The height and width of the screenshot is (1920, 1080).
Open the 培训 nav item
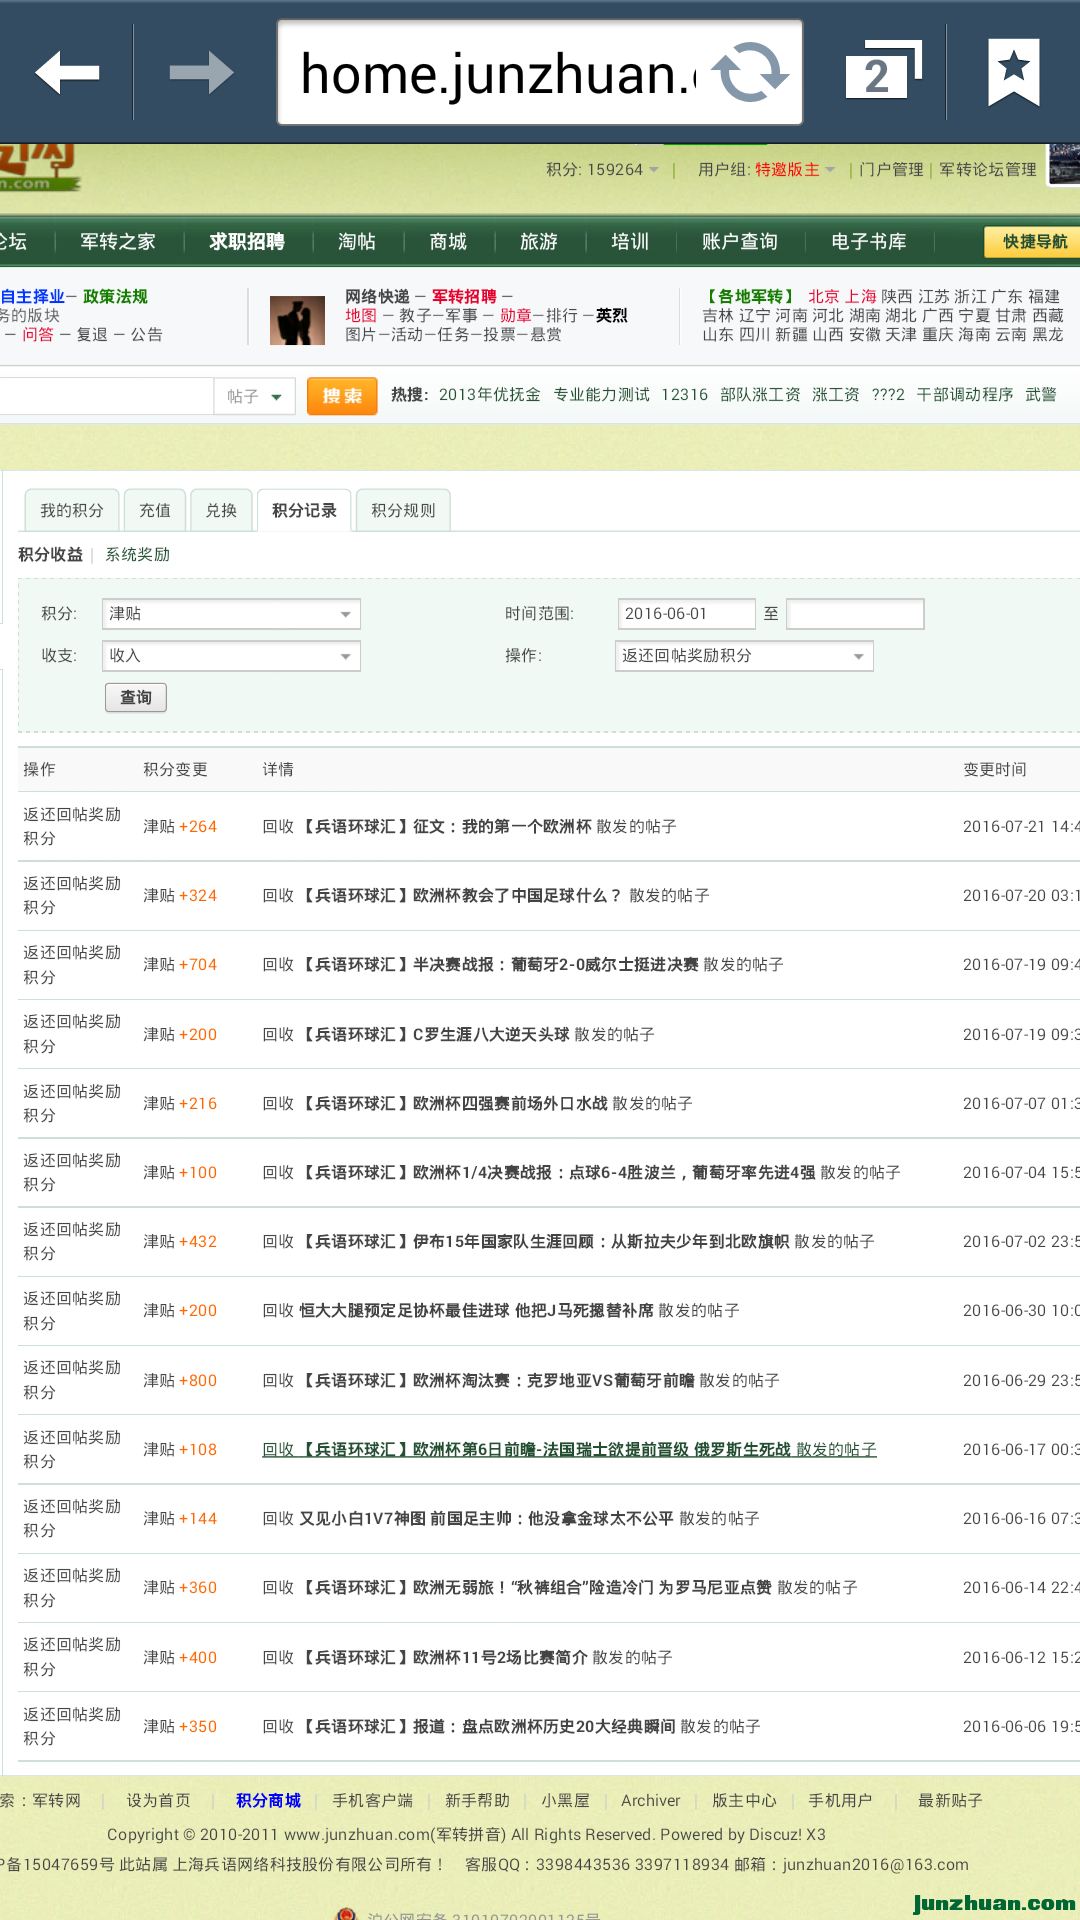[x=630, y=242]
